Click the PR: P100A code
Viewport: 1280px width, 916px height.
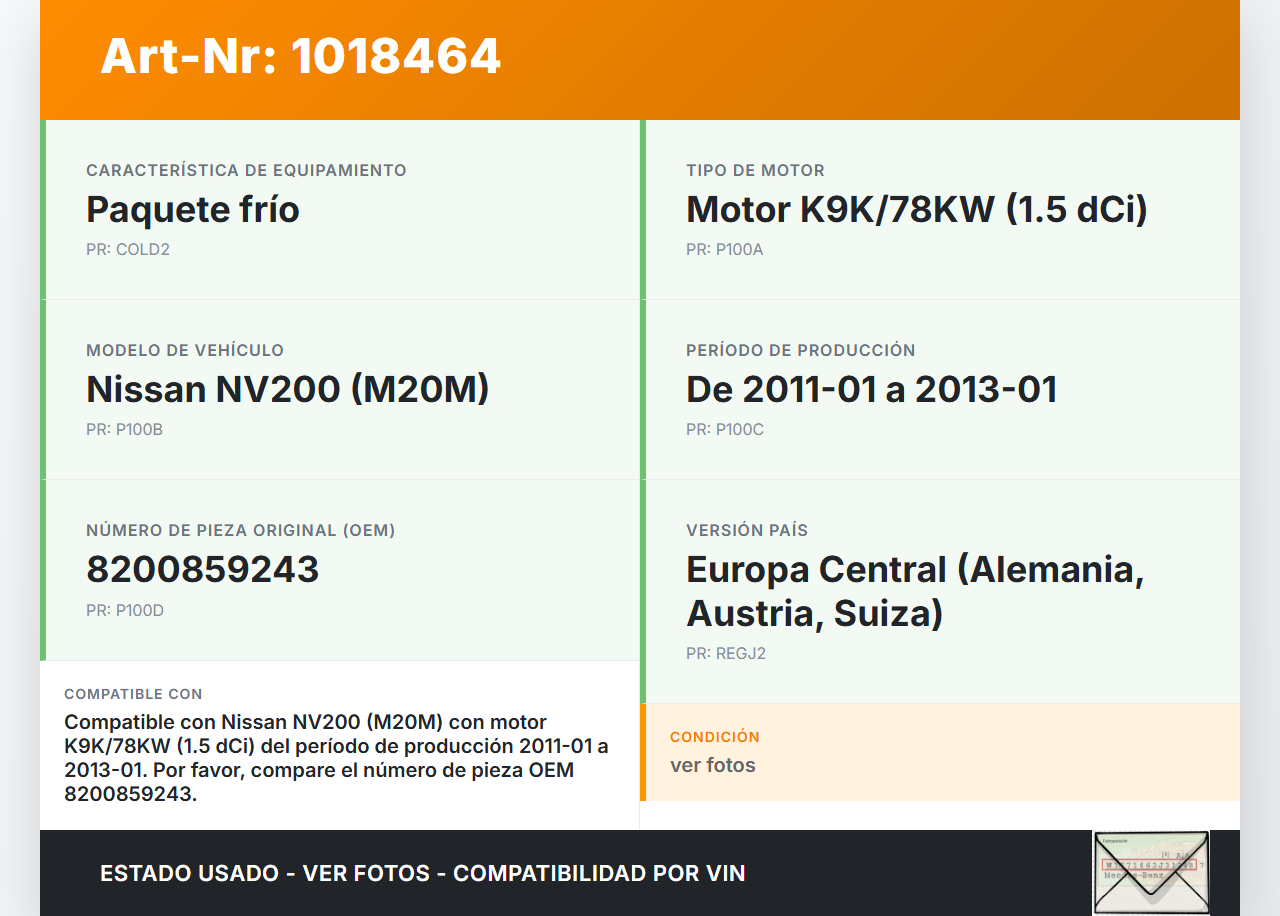coord(724,249)
